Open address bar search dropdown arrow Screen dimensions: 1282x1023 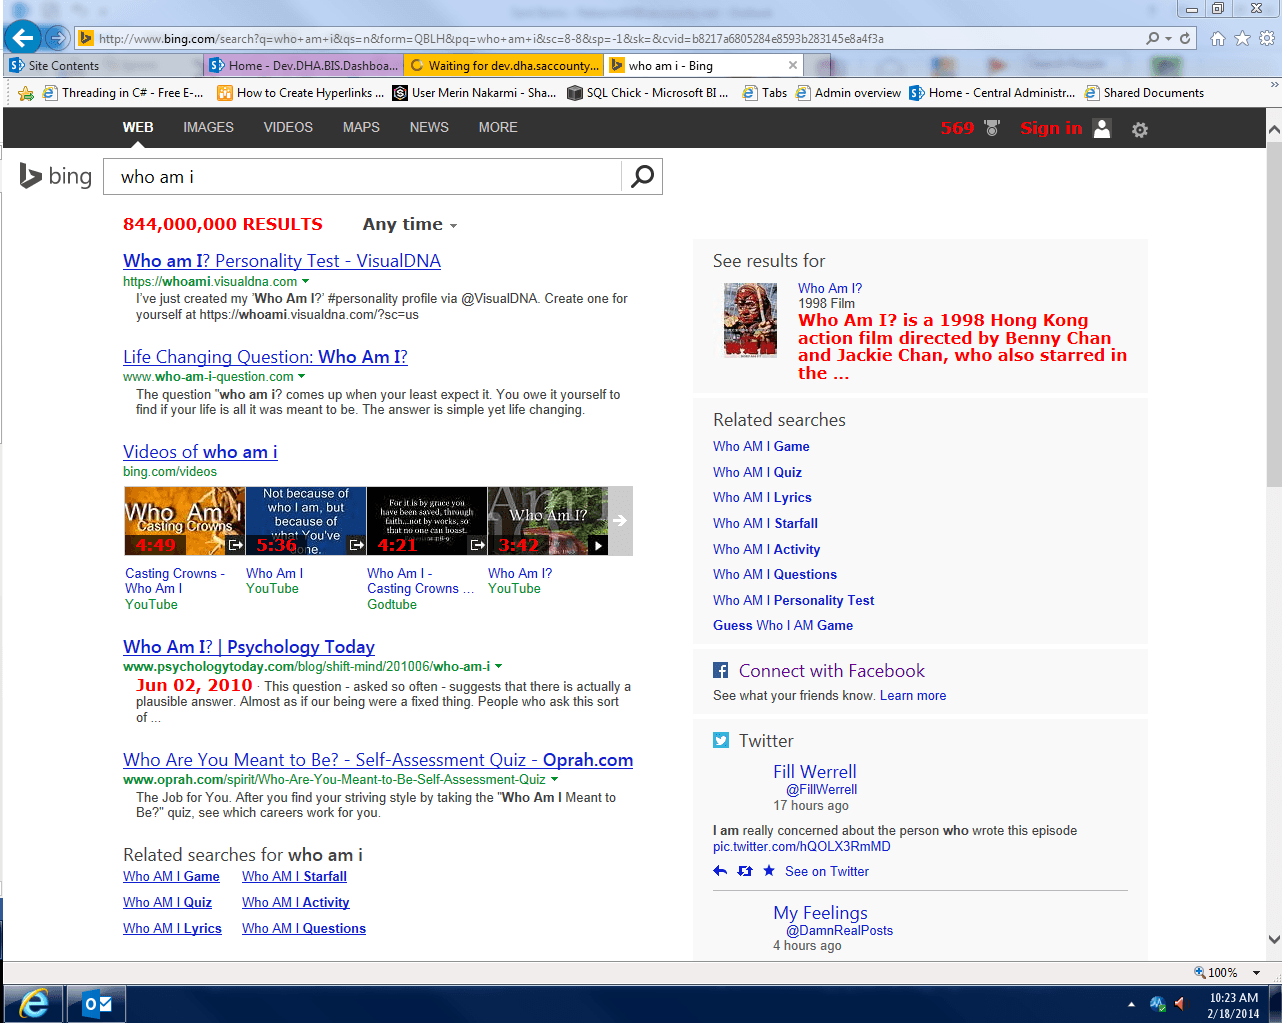pyautogui.click(x=1168, y=39)
